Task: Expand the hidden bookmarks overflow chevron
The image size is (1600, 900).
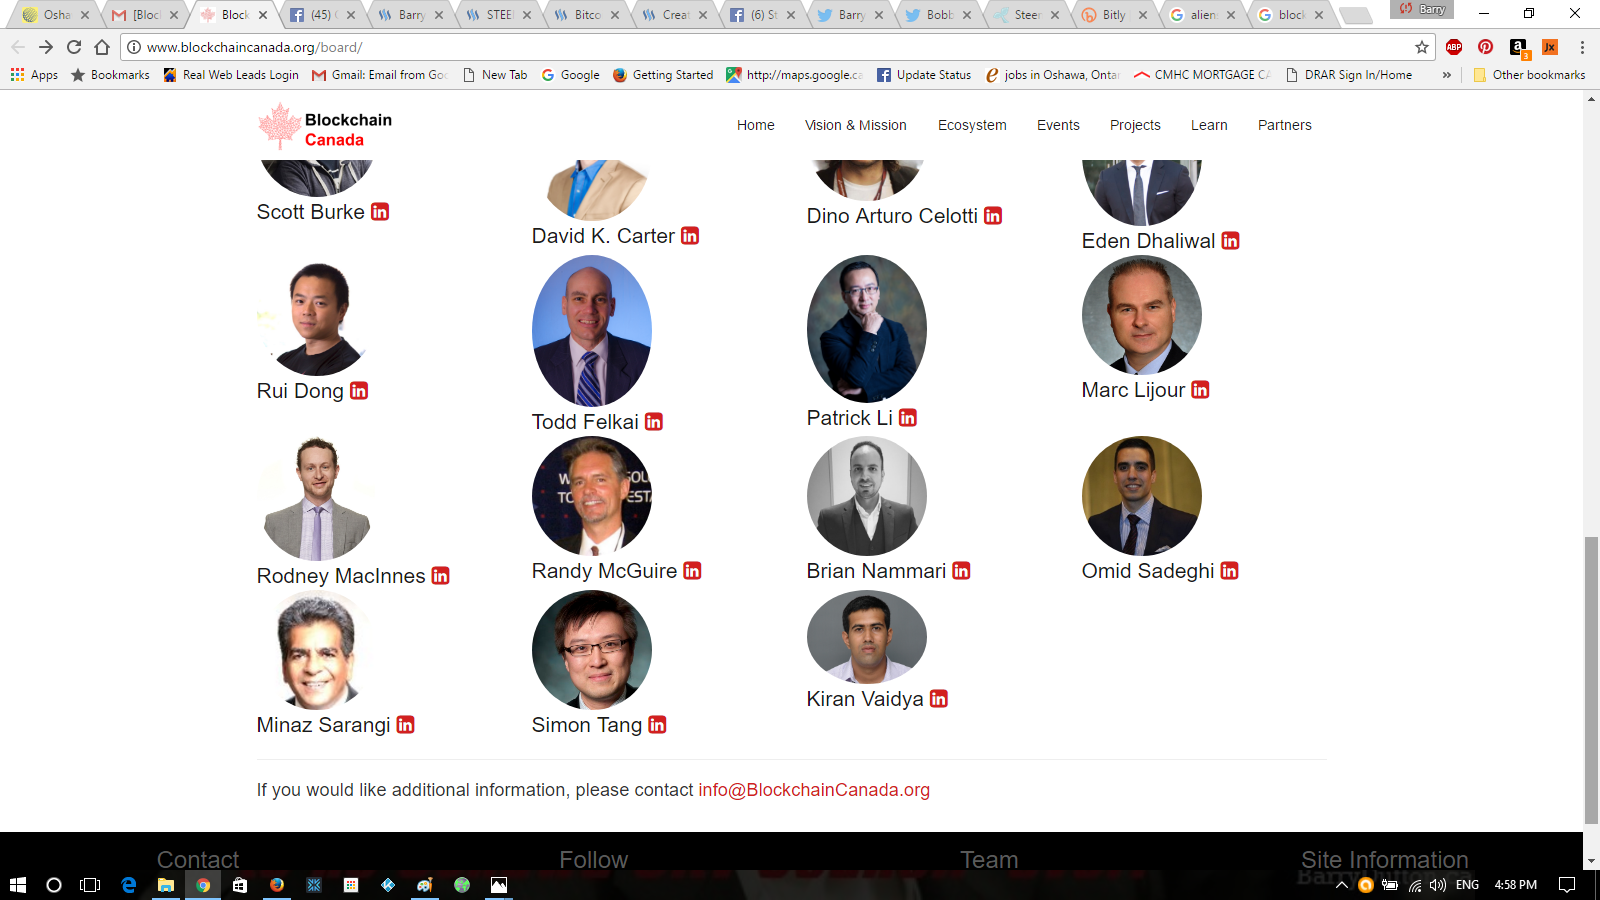Action: point(1446,75)
